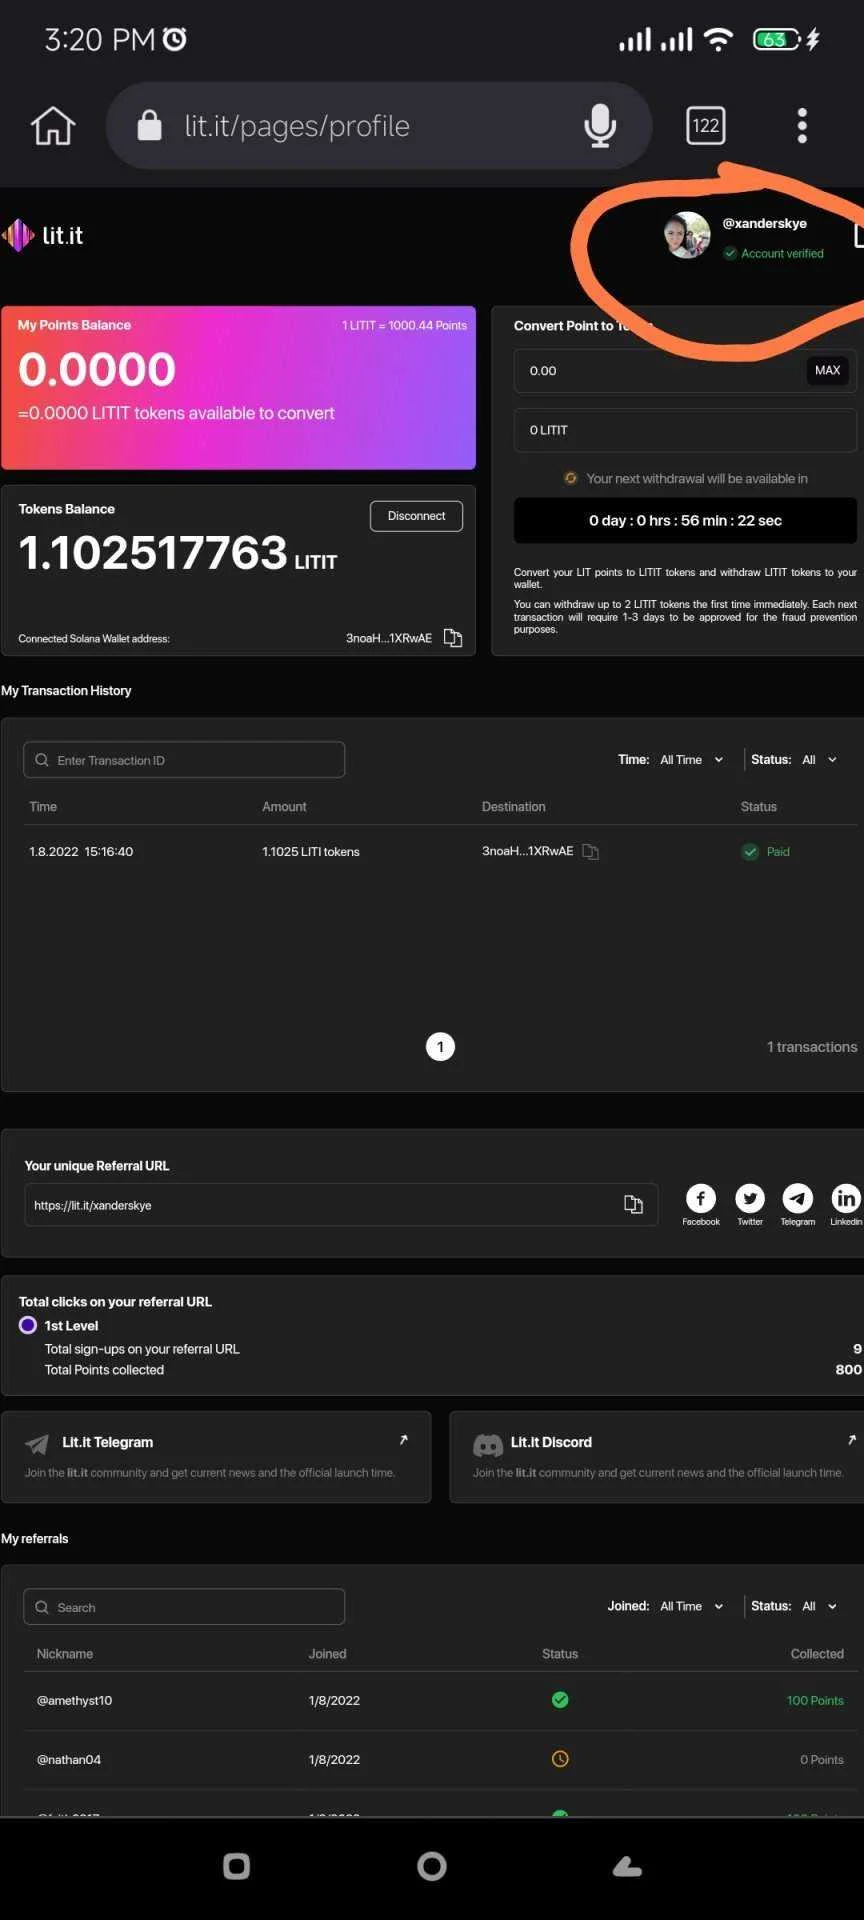Viewport: 864px width, 1920px height.
Task: Expand the referrals Status filter dropdown
Action: pyautogui.click(x=820, y=1606)
